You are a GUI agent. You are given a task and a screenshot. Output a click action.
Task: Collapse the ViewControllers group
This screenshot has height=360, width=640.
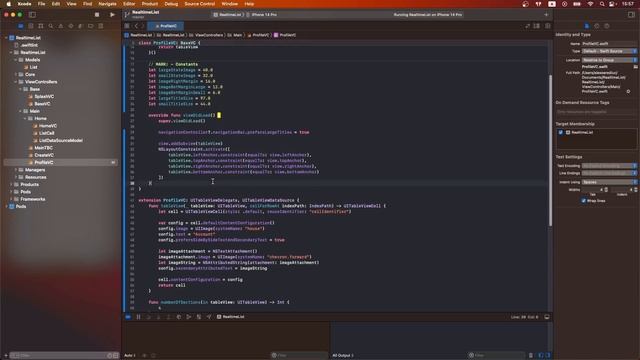(x=16, y=82)
